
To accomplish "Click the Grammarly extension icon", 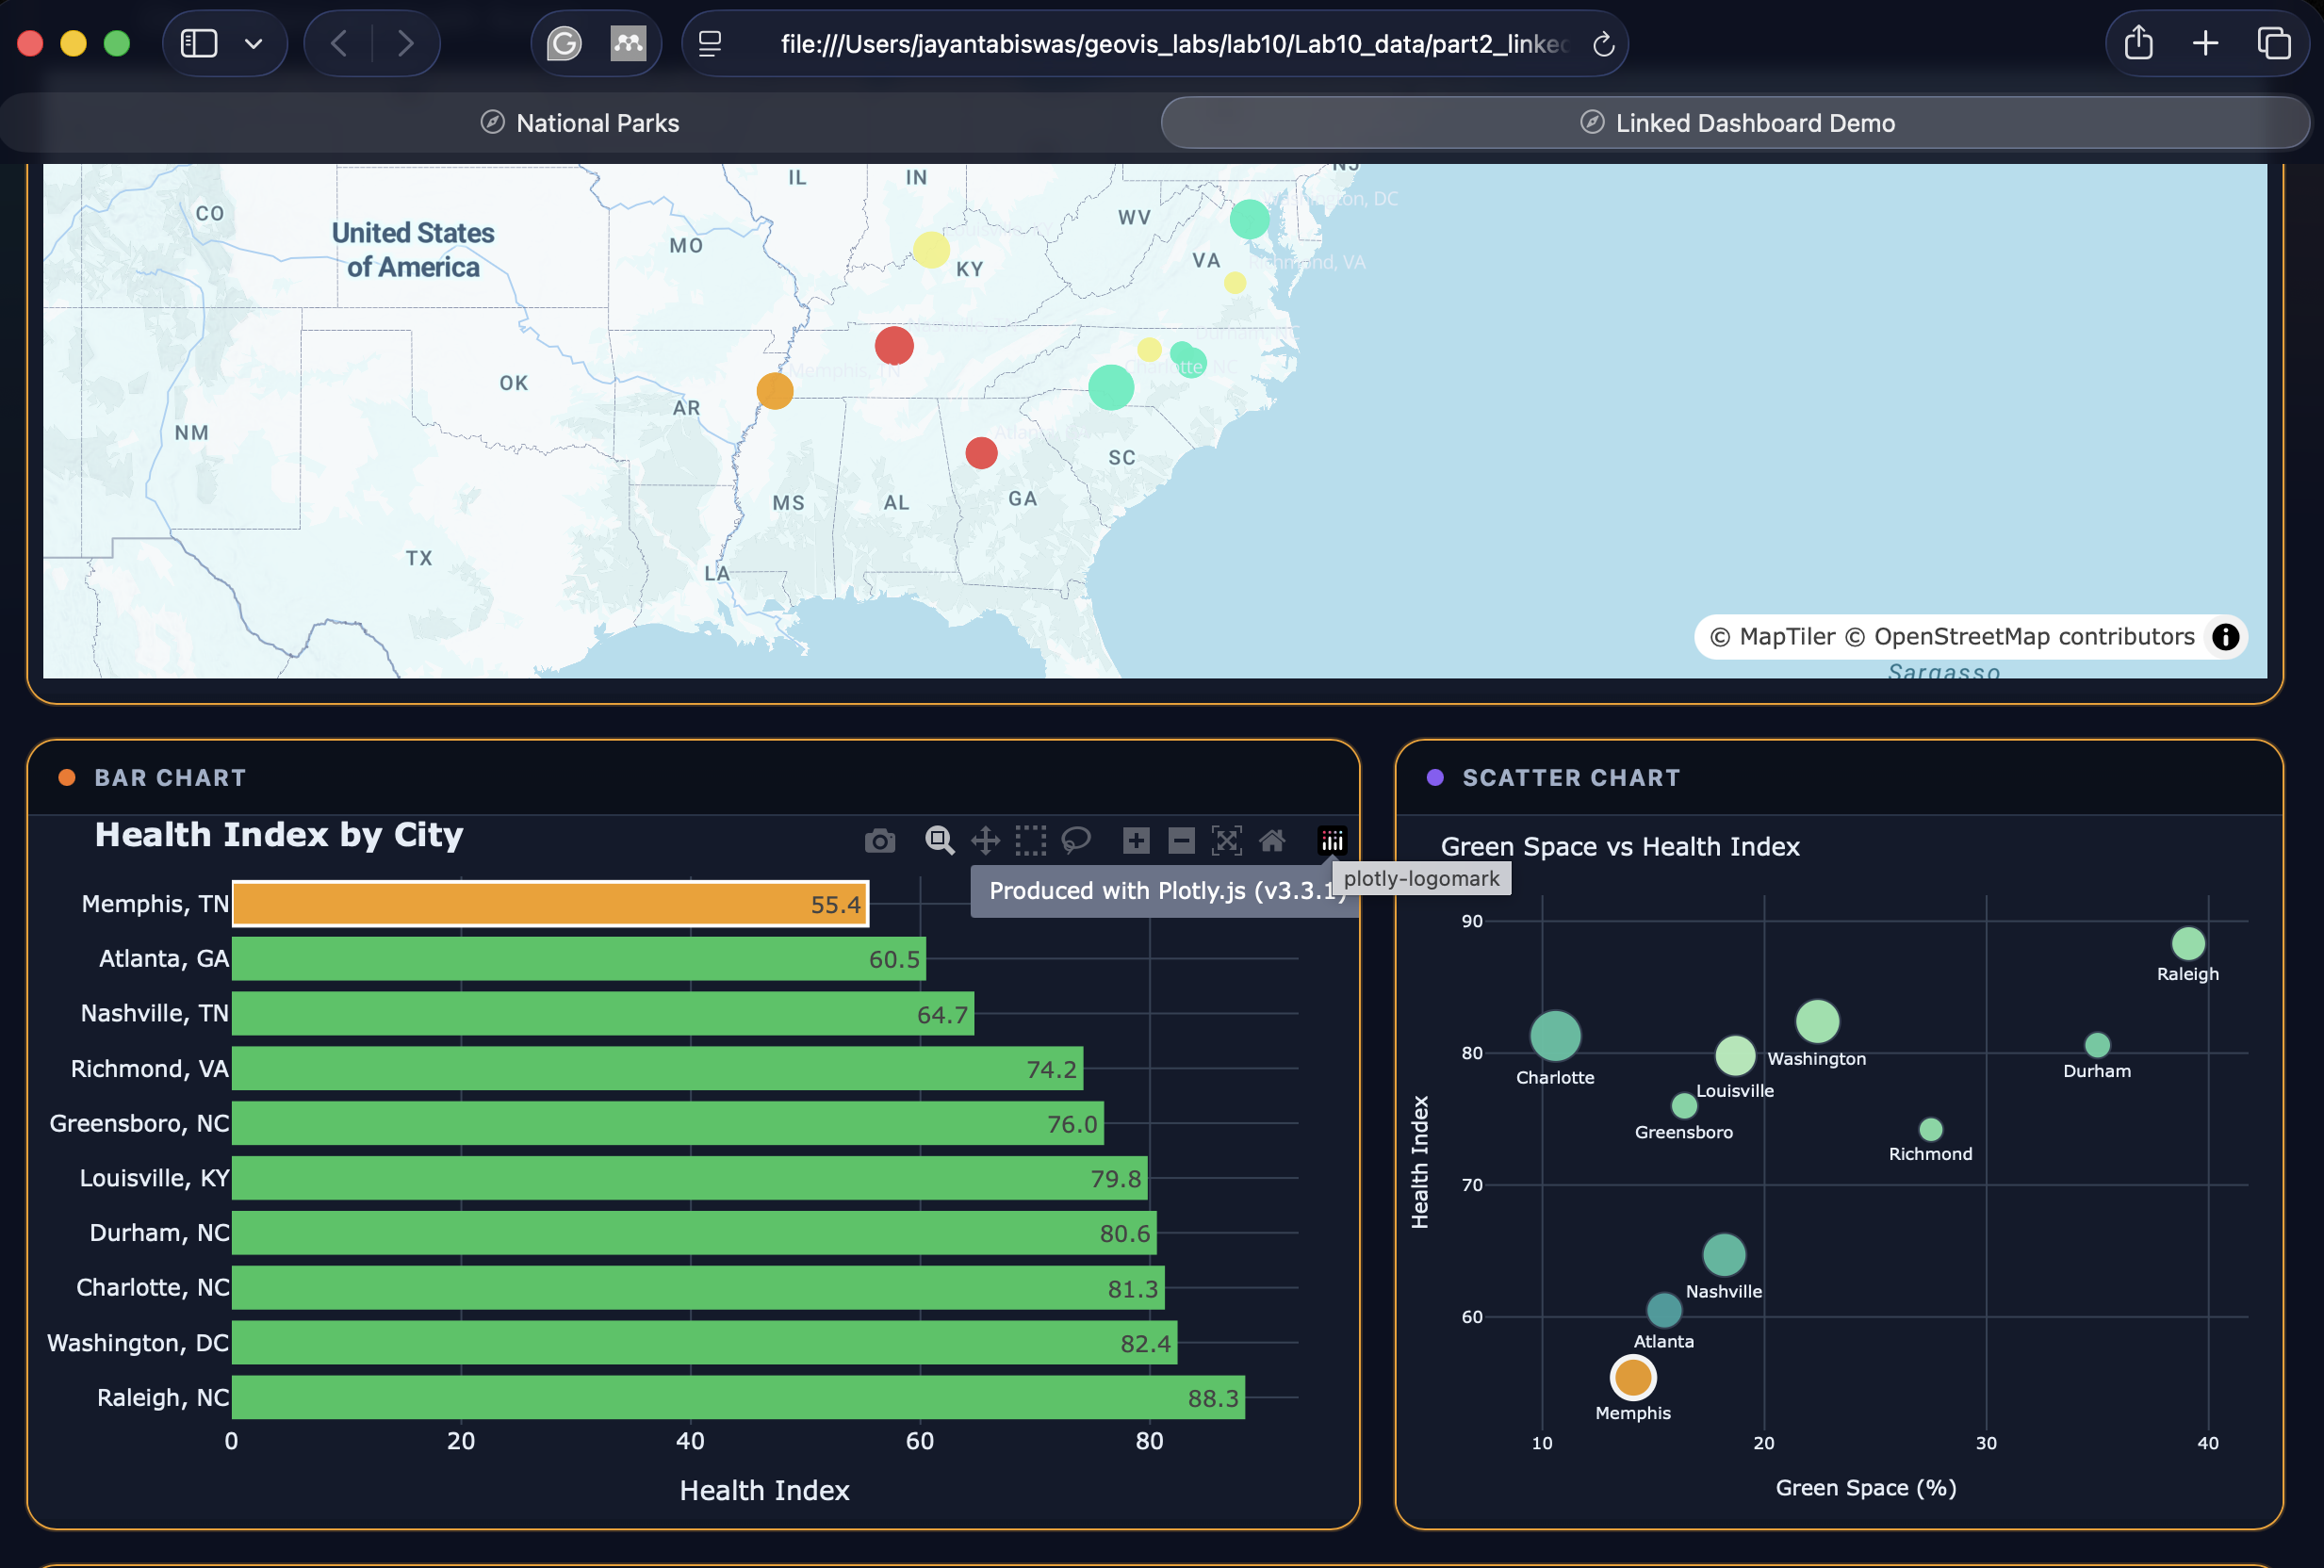I will 565,43.
